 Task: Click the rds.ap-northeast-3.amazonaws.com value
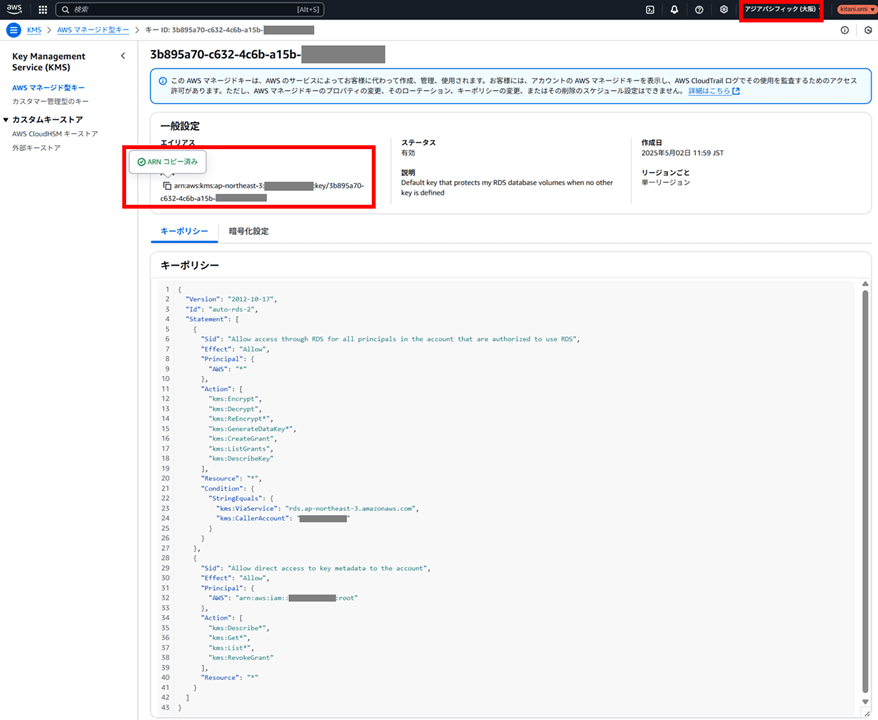[x=352, y=508]
